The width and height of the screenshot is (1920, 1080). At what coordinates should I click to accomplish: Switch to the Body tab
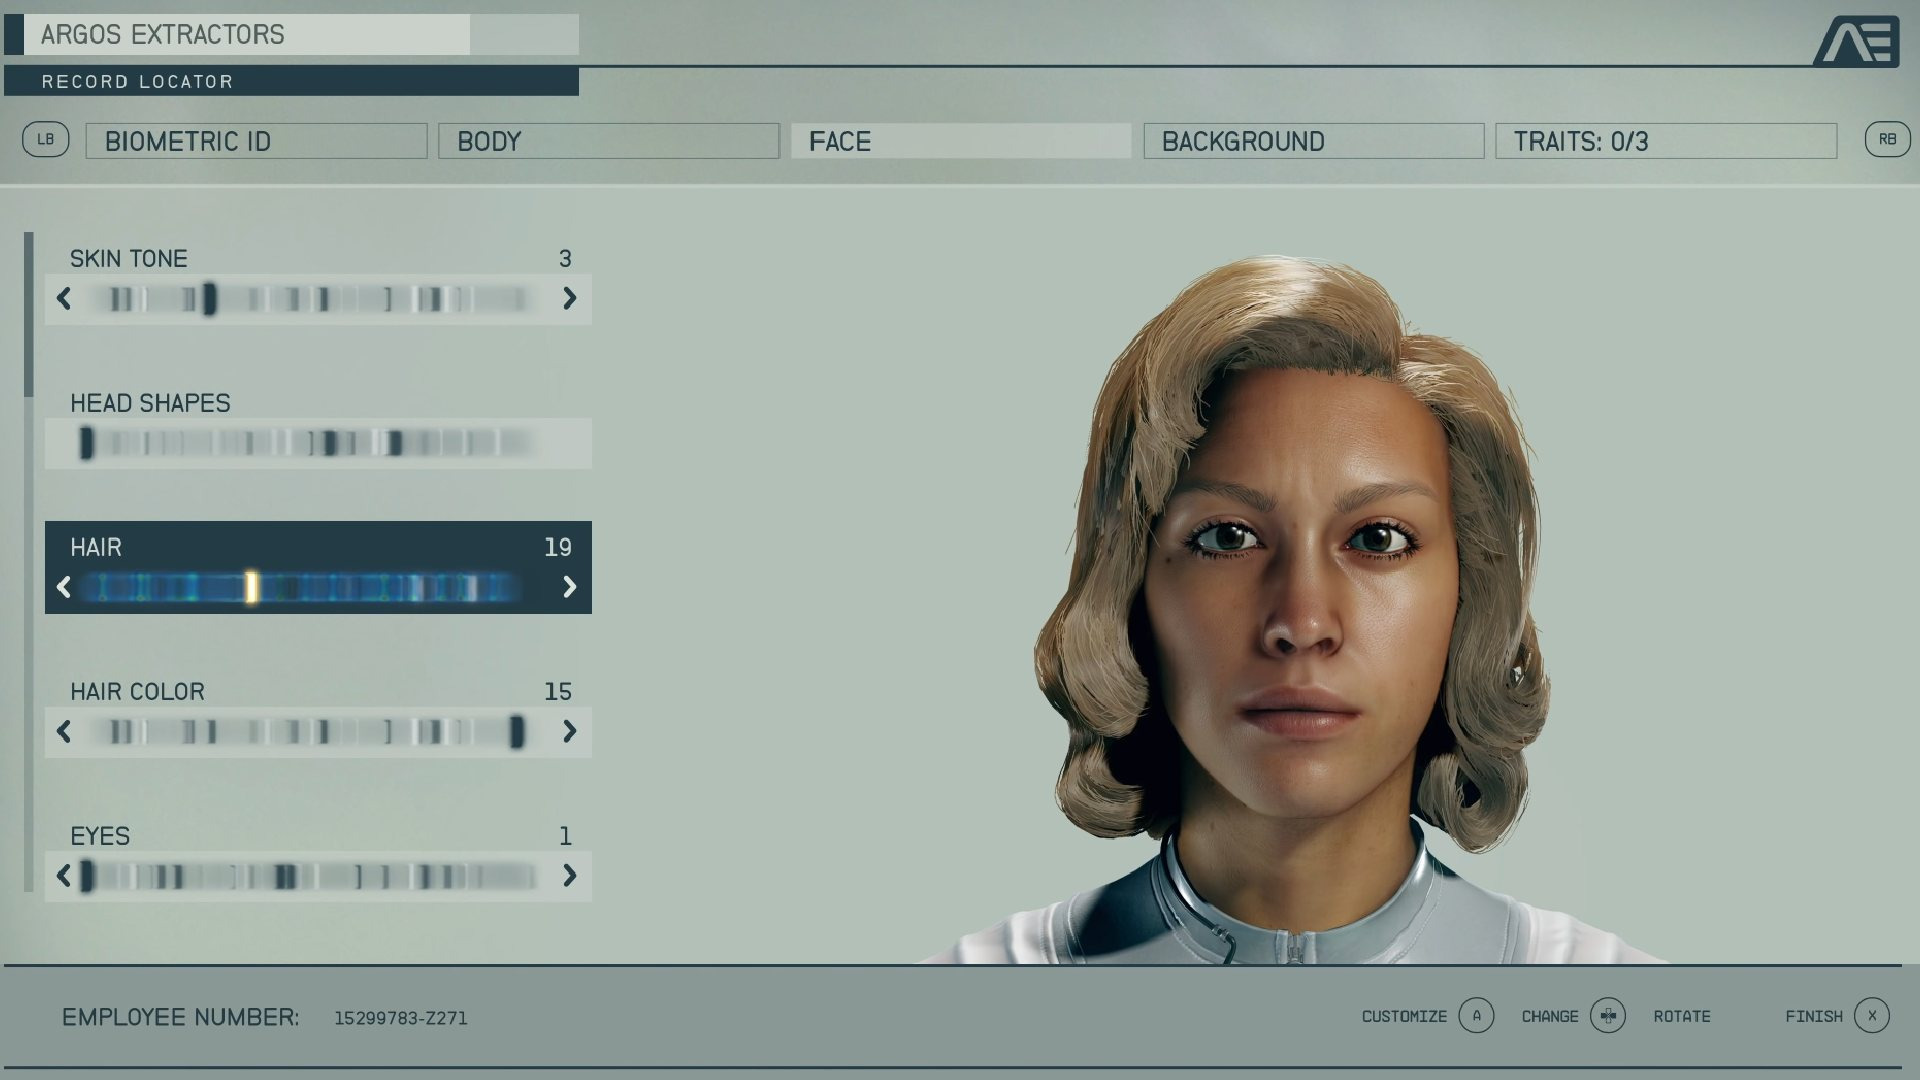tap(609, 141)
